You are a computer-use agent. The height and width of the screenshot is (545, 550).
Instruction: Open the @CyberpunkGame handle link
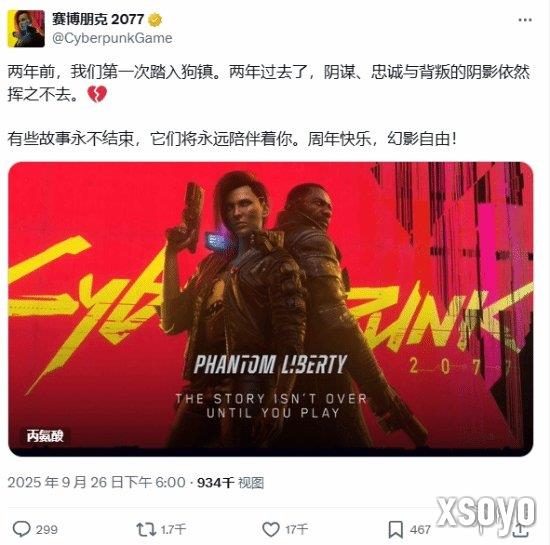(x=112, y=38)
